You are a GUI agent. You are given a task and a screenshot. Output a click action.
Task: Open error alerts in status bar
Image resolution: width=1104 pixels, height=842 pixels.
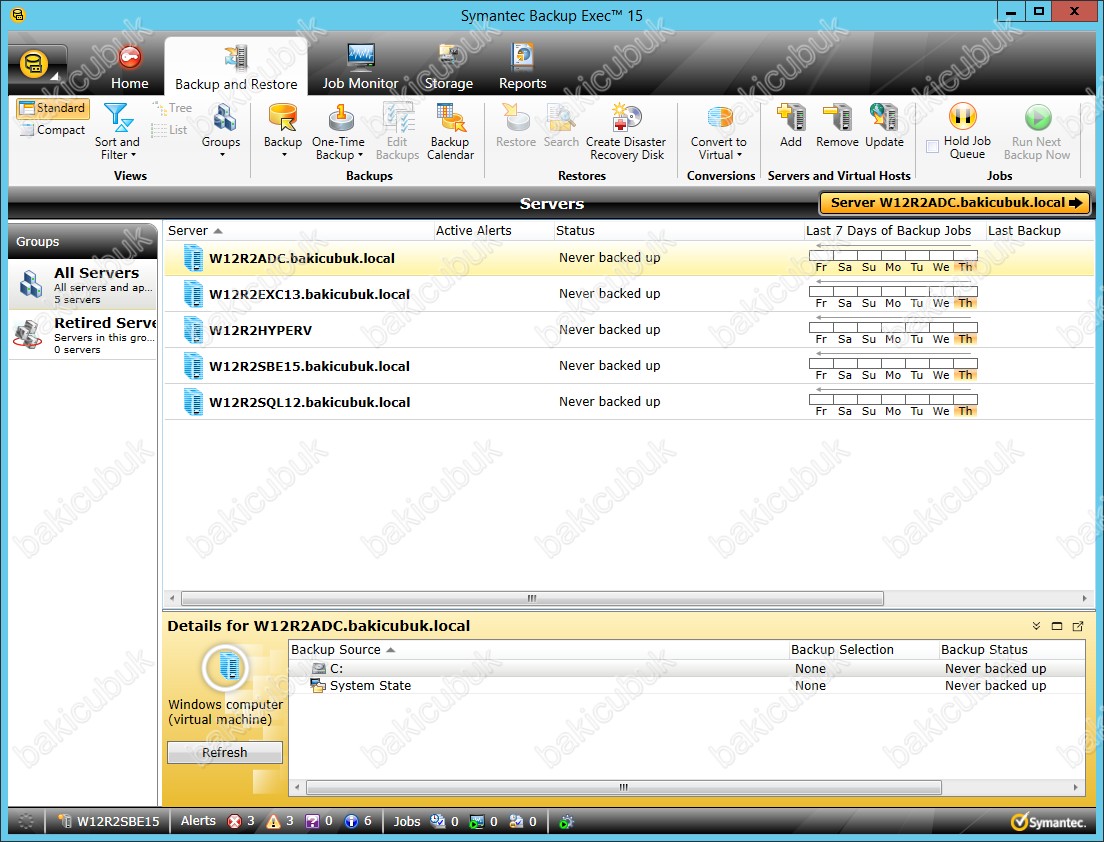pyautogui.click(x=241, y=821)
